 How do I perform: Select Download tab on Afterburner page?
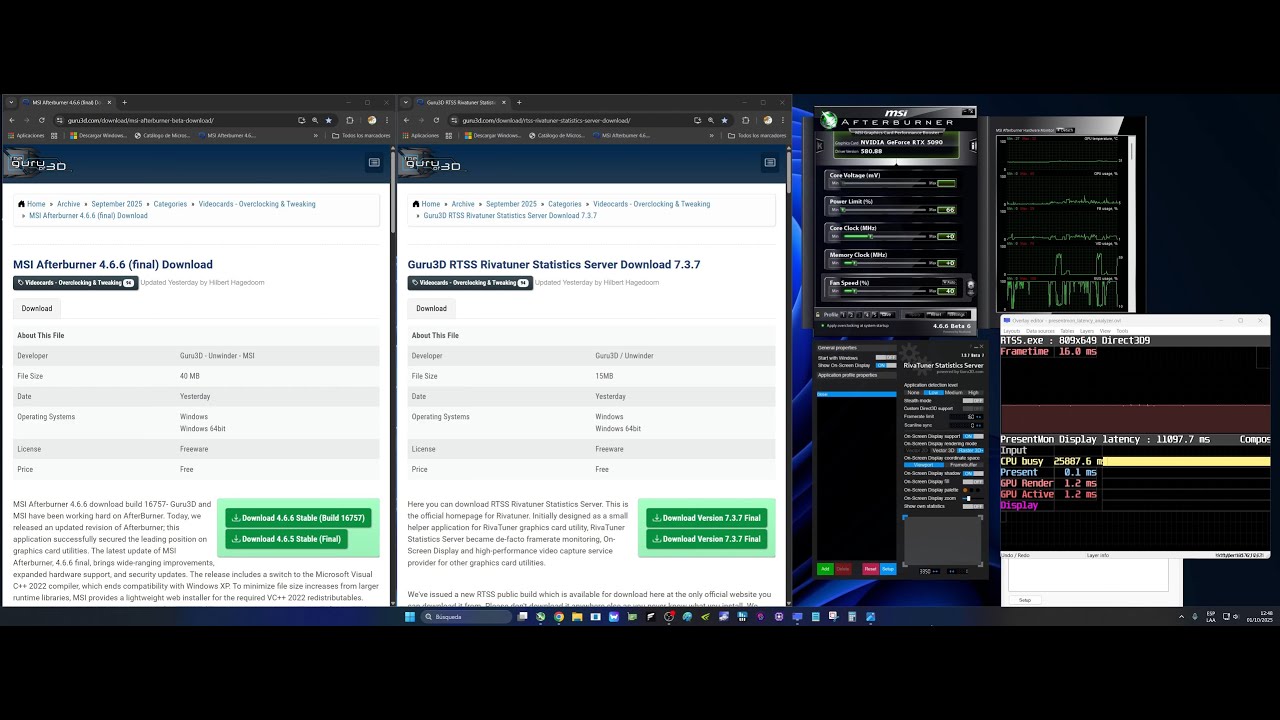(x=37, y=308)
